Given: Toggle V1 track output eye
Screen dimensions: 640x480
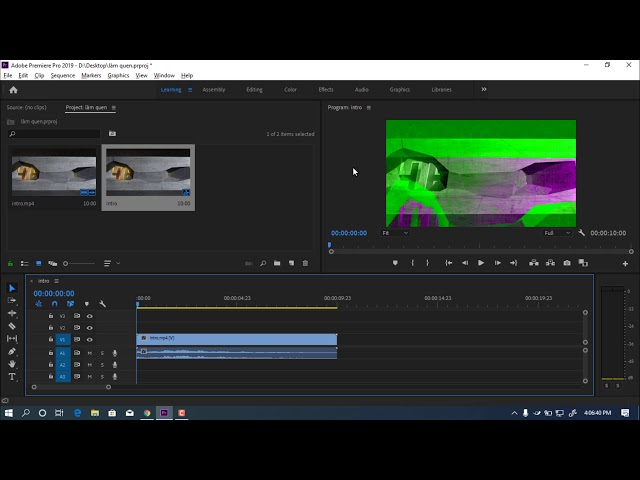Looking at the screenshot, I should [89, 340].
